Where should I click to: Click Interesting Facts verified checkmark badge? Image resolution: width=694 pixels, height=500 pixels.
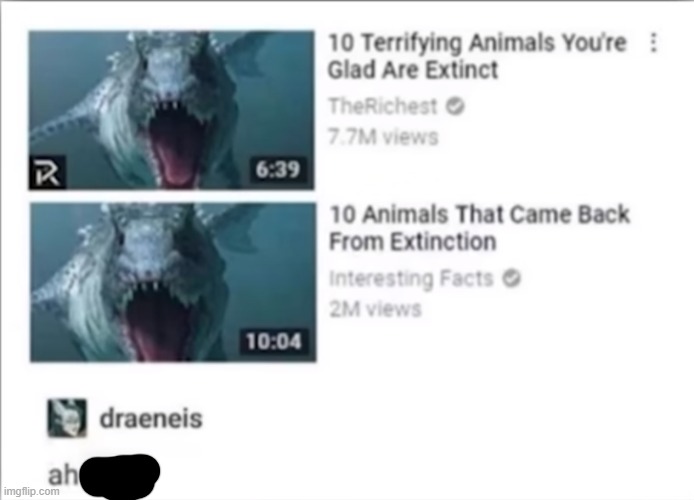click(512, 278)
